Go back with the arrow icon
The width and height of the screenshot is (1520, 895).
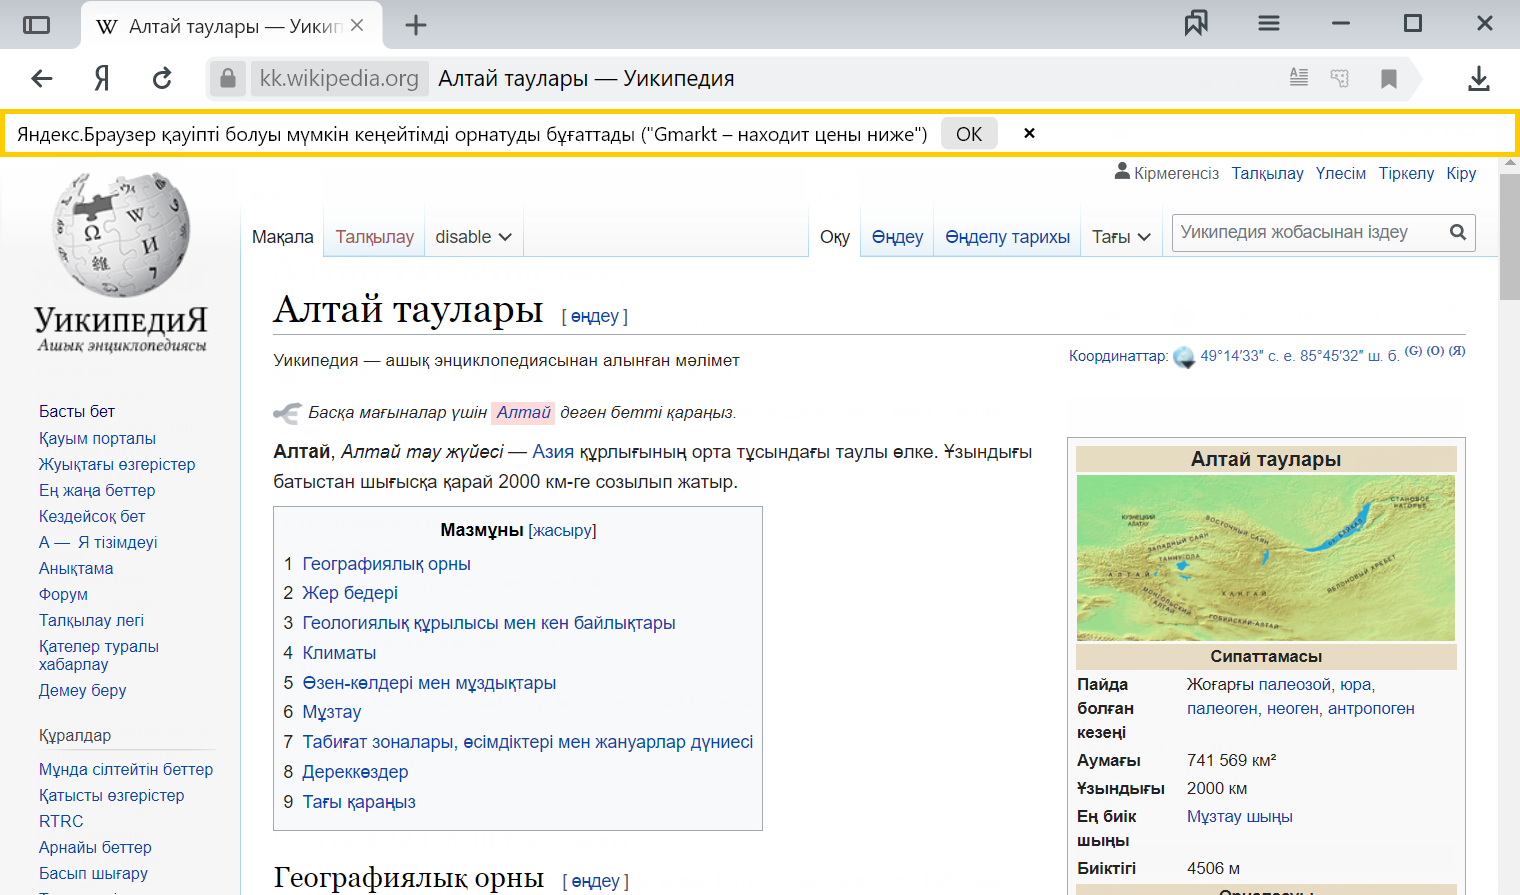pyautogui.click(x=41, y=78)
